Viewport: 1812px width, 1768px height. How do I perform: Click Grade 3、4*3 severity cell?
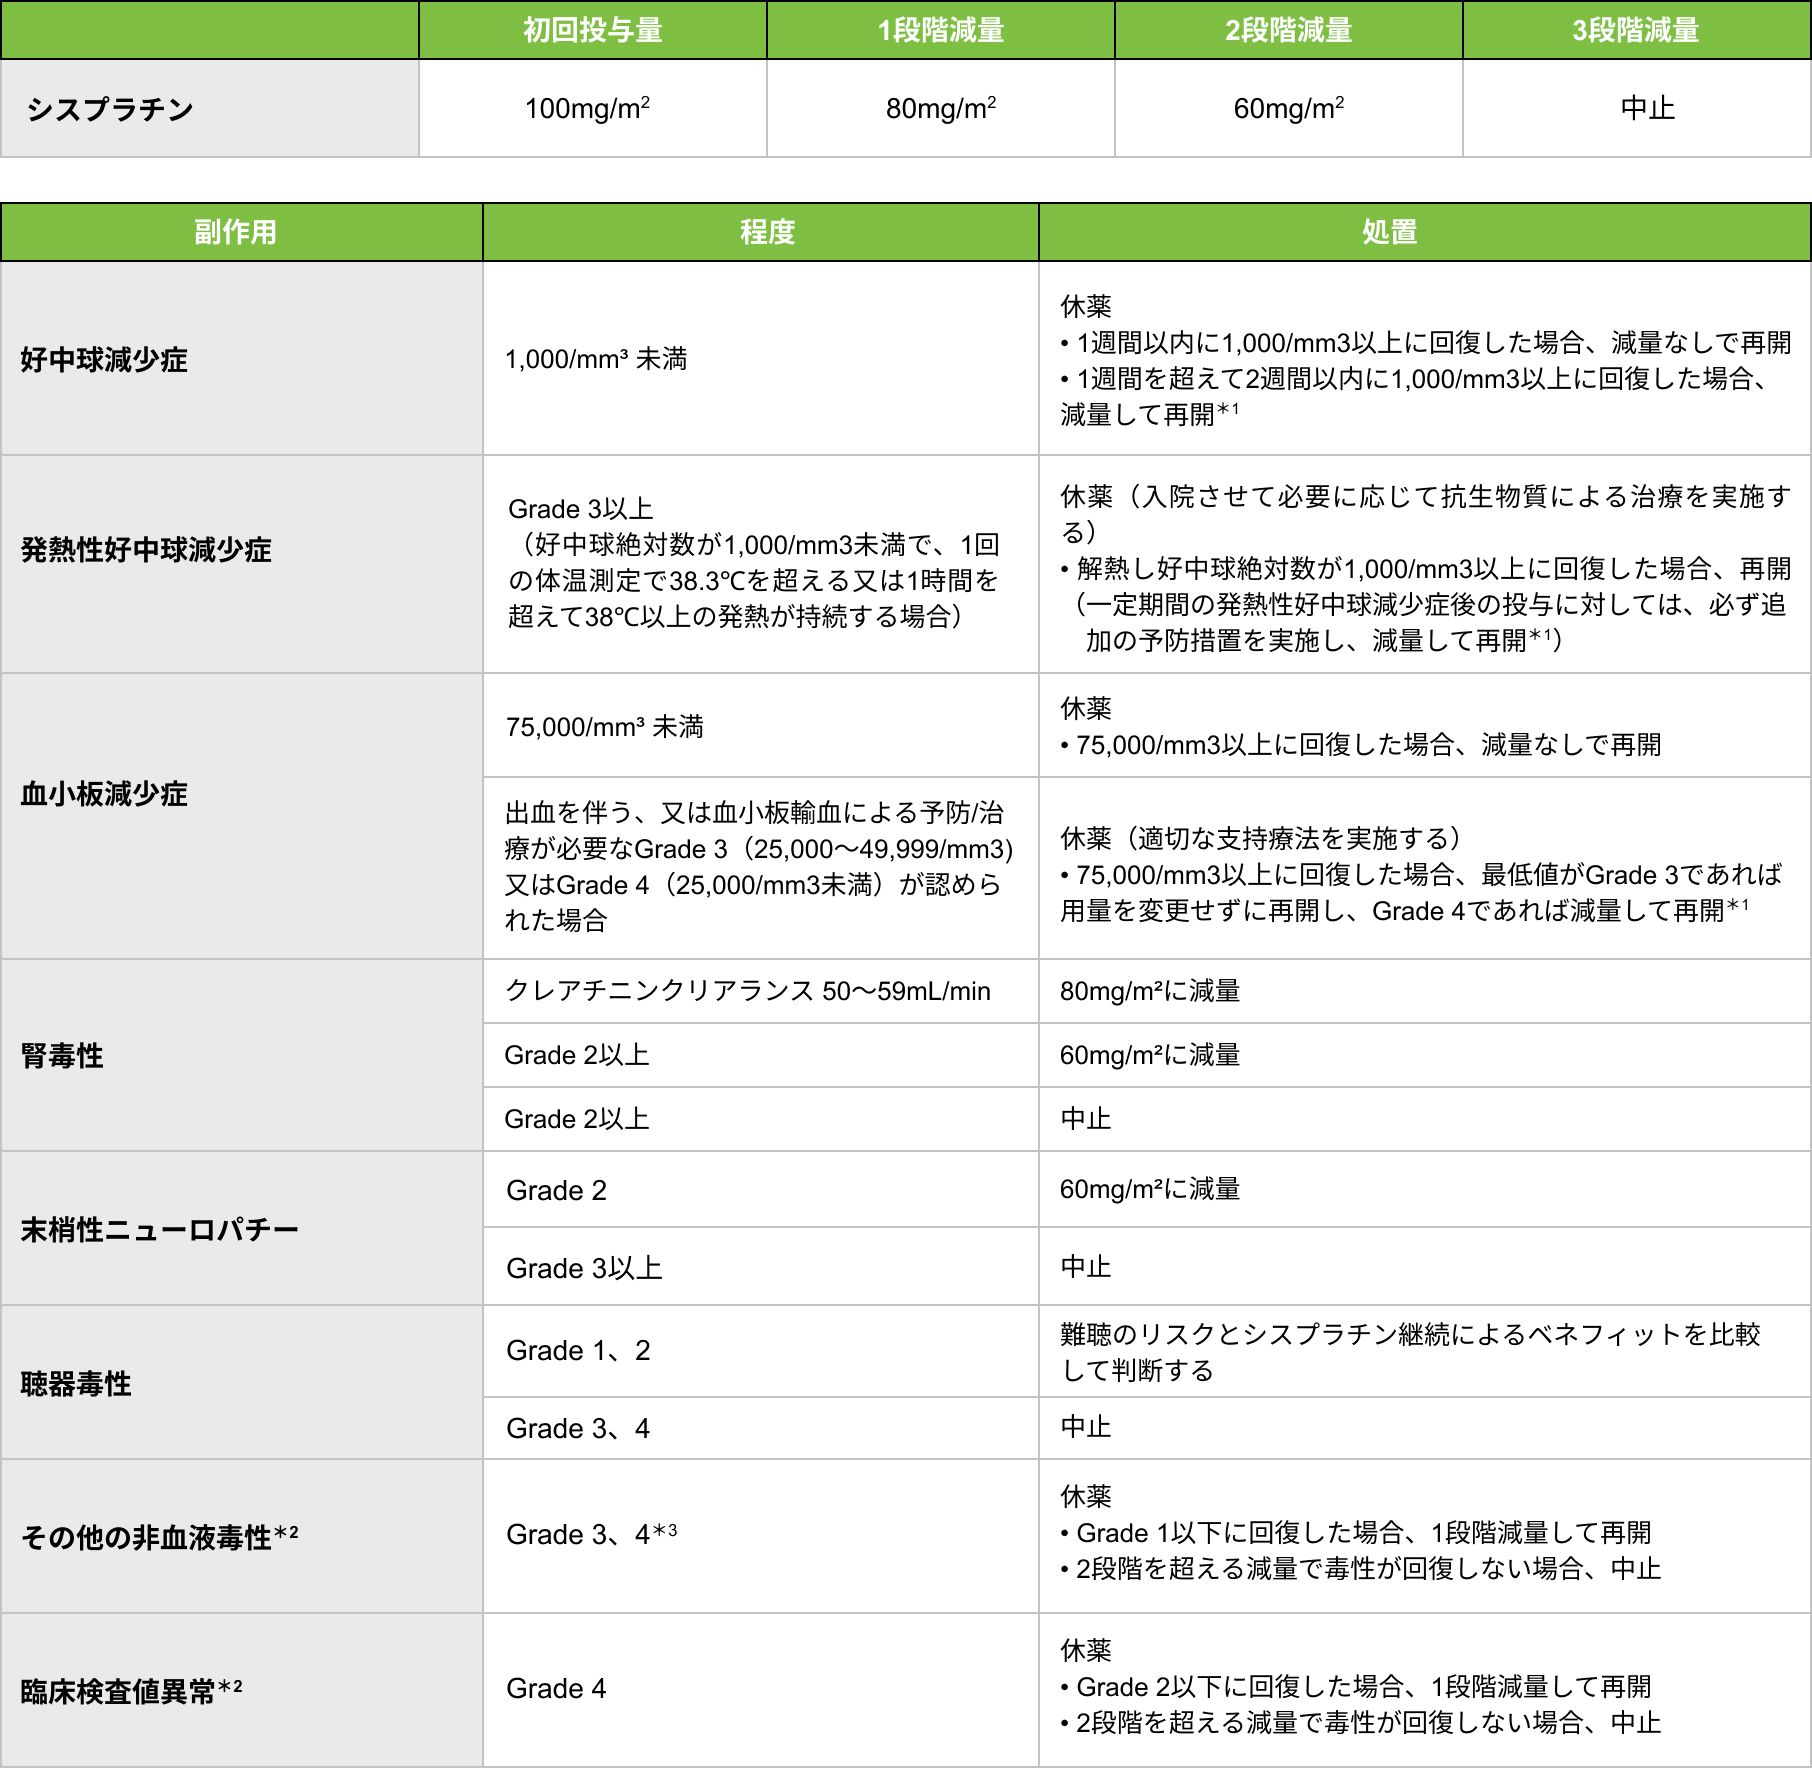click(x=760, y=1536)
